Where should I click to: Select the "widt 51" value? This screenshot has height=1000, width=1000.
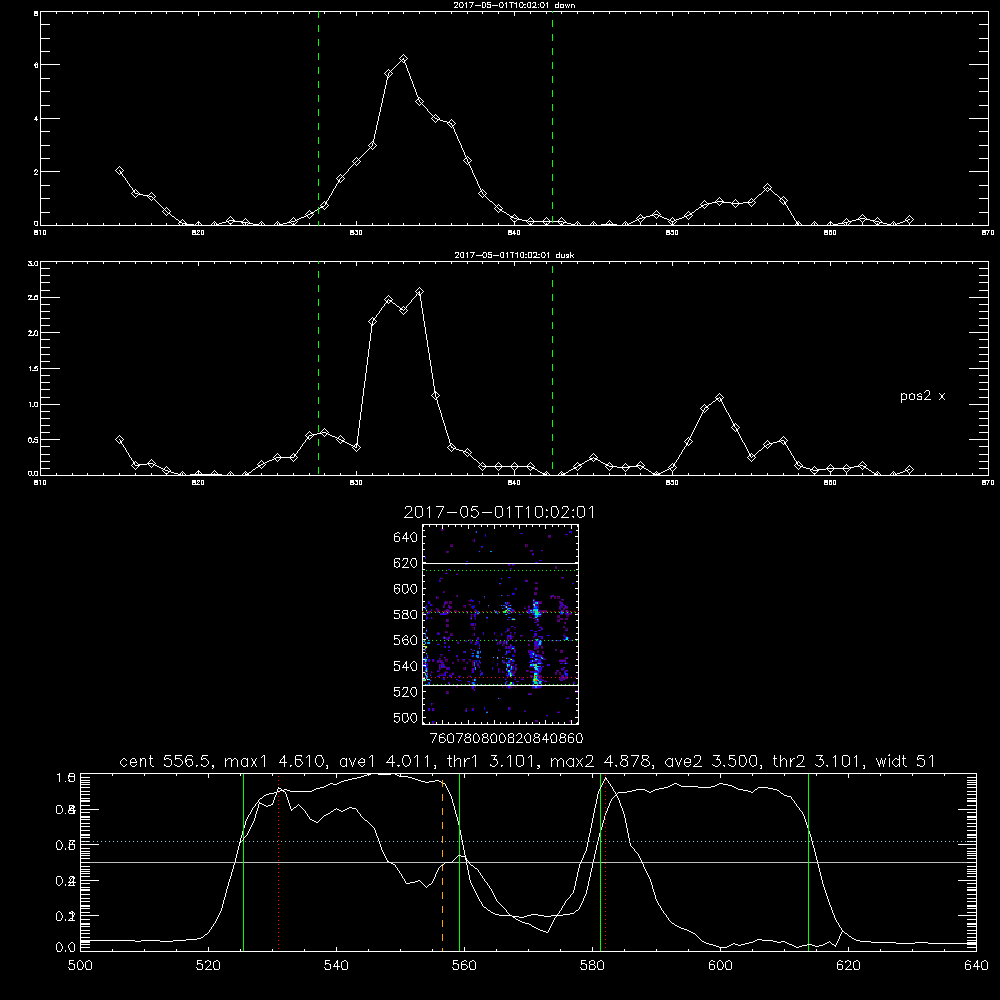(906, 761)
